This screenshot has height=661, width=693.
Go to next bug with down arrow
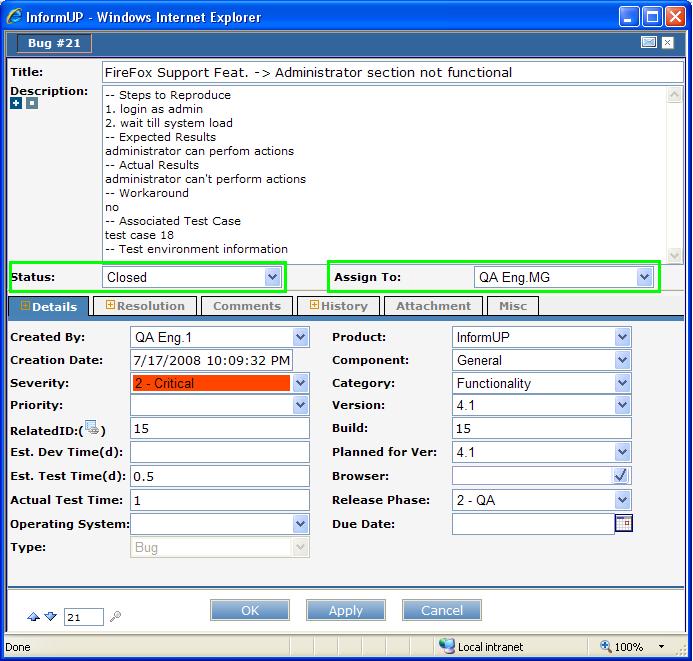coord(50,616)
